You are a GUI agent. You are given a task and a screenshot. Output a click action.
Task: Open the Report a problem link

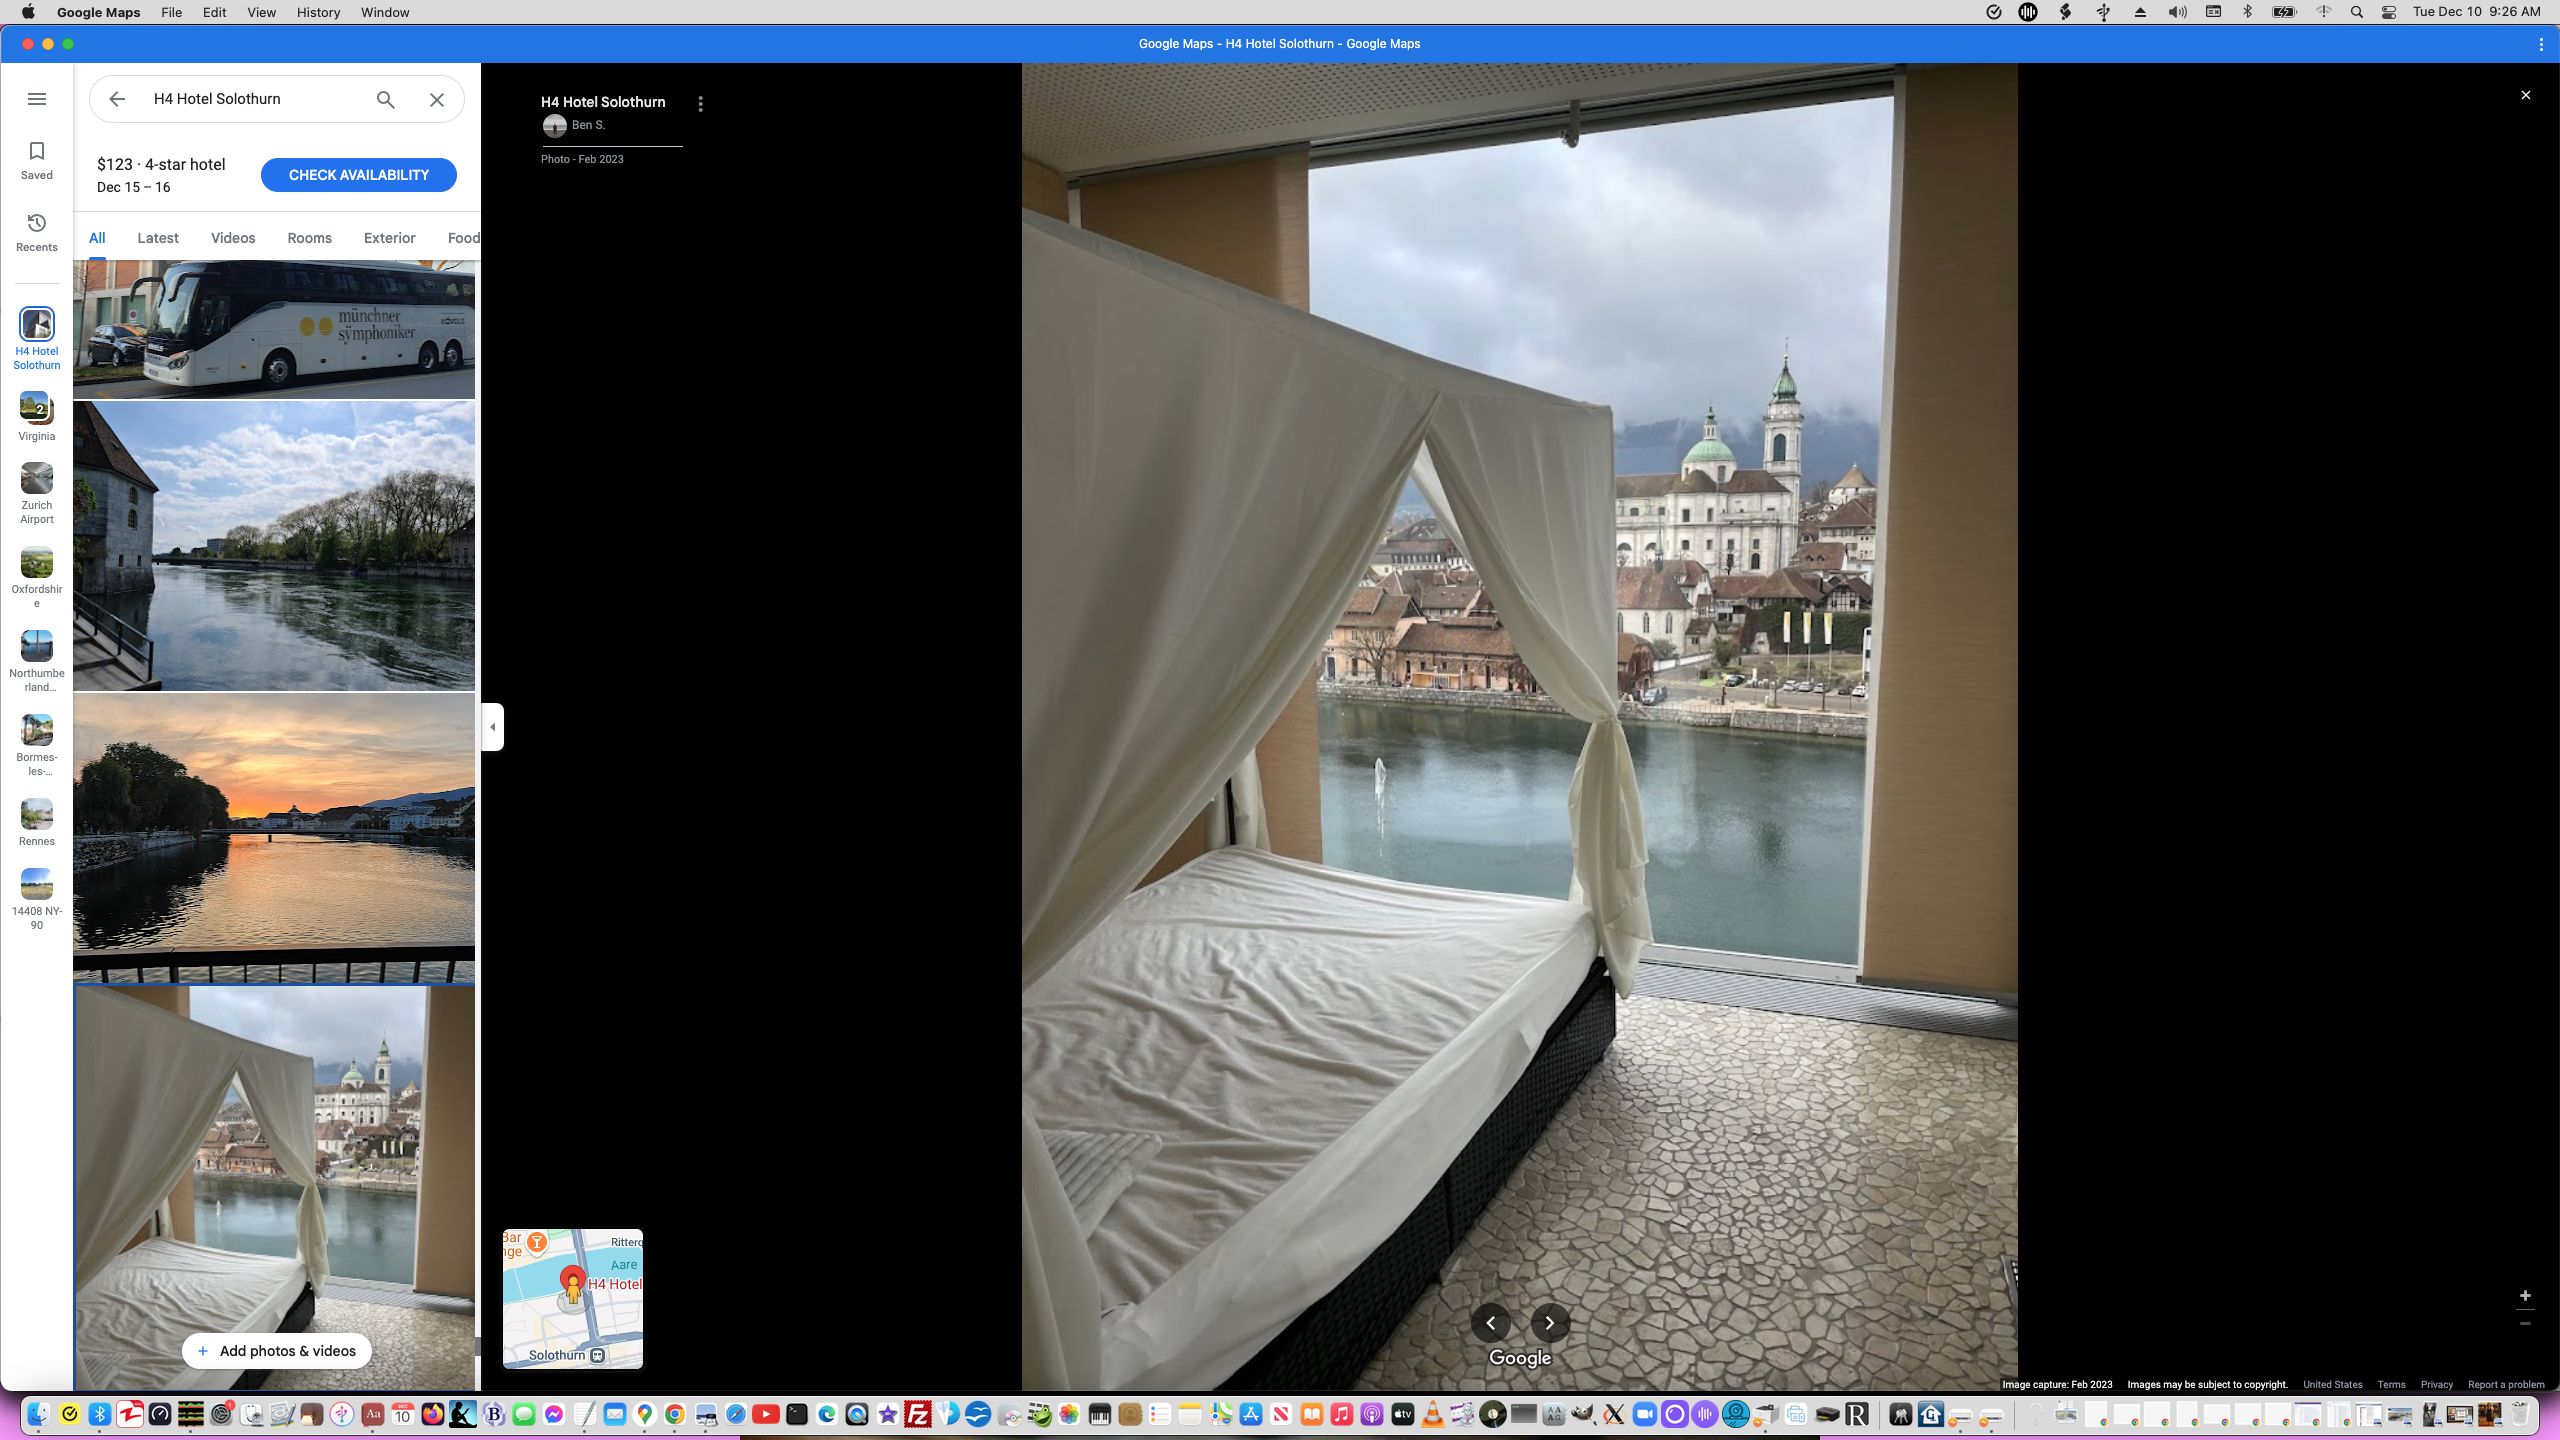tap(2506, 1385)
